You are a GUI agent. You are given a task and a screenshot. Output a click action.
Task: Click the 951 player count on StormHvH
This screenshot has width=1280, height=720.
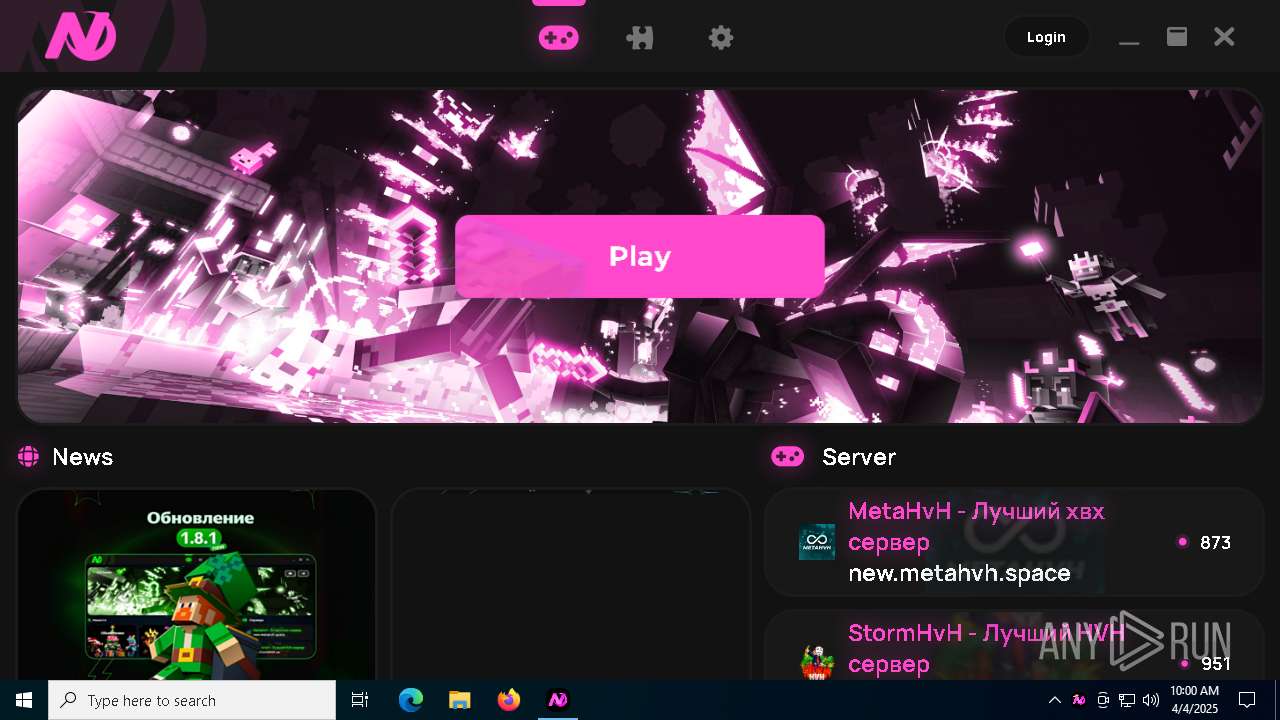[1215, 664]
